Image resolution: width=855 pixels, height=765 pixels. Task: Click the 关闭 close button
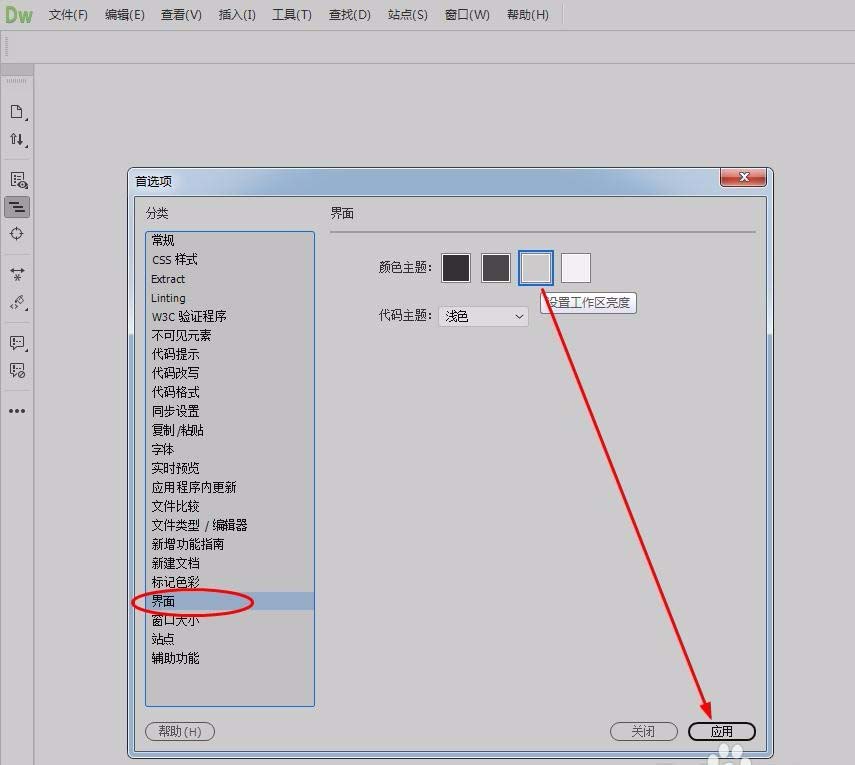click(x=643, y=731)
